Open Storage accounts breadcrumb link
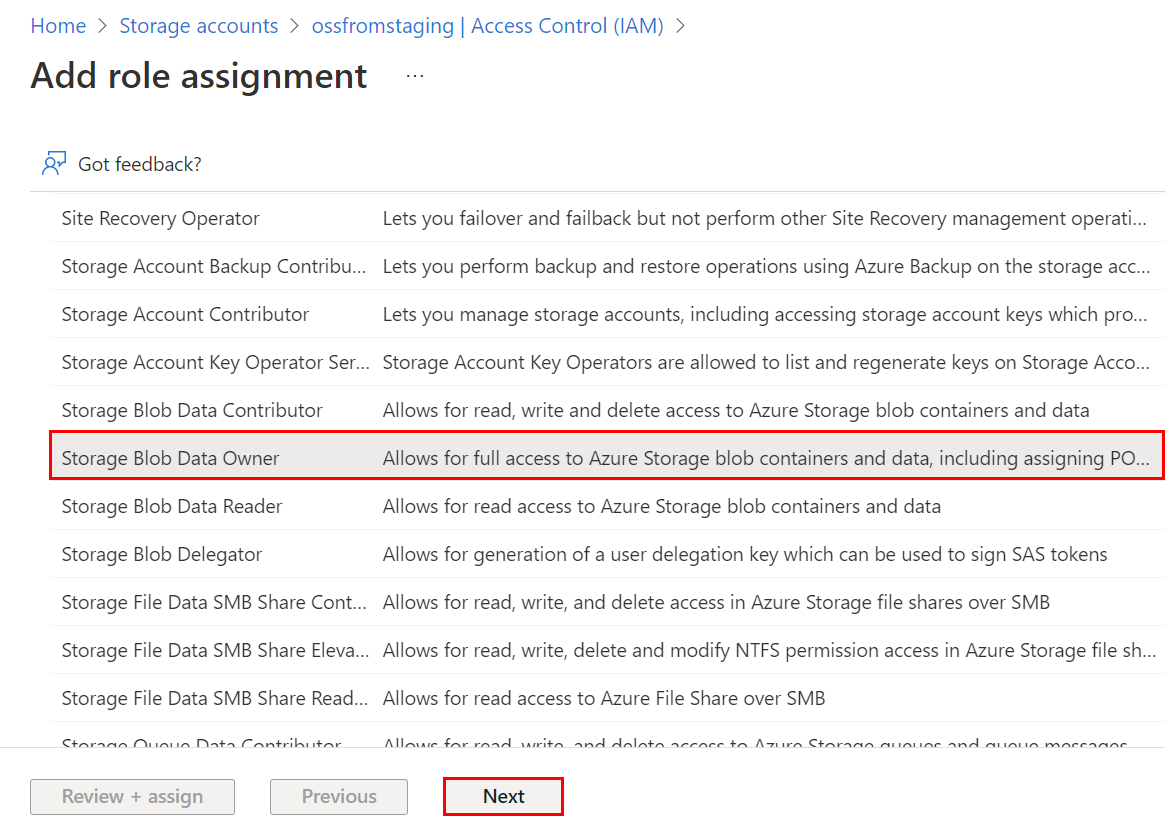 pos(199,26)
